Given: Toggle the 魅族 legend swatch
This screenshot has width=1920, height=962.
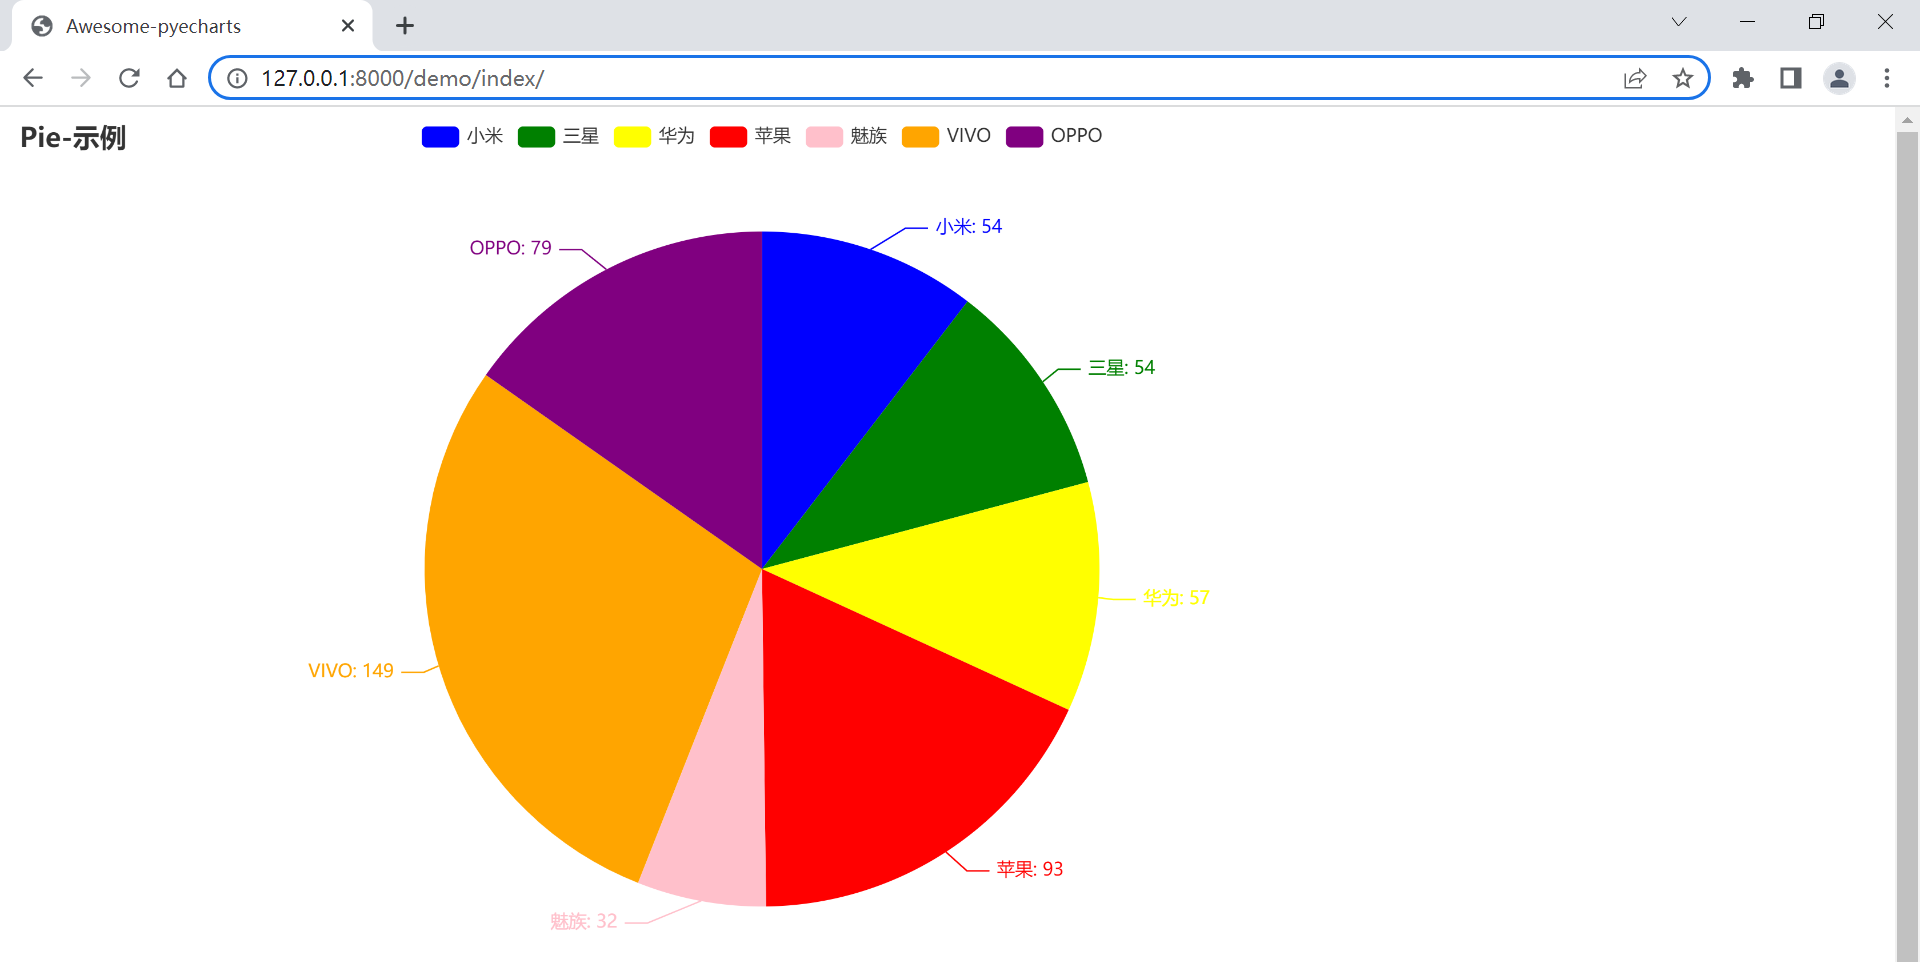Looking at the screenshot, I should point(824,136).
